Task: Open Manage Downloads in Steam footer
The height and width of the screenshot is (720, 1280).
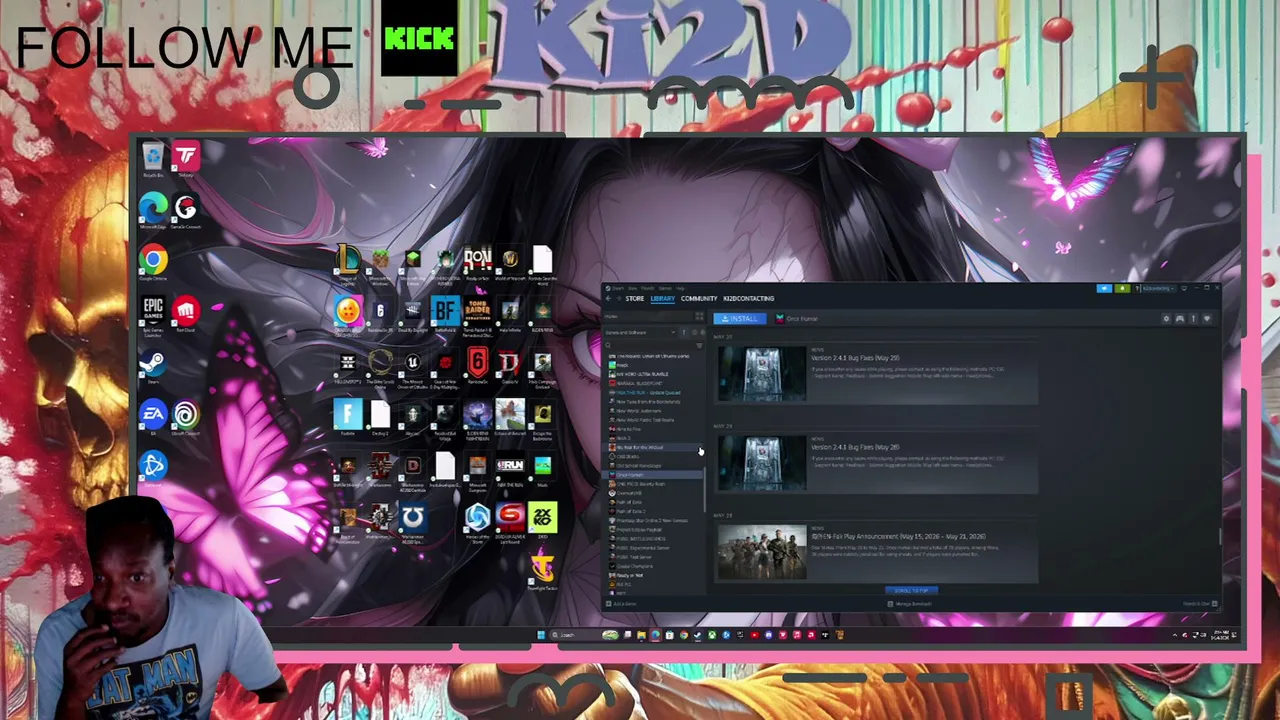Action: tap(911, 604)
